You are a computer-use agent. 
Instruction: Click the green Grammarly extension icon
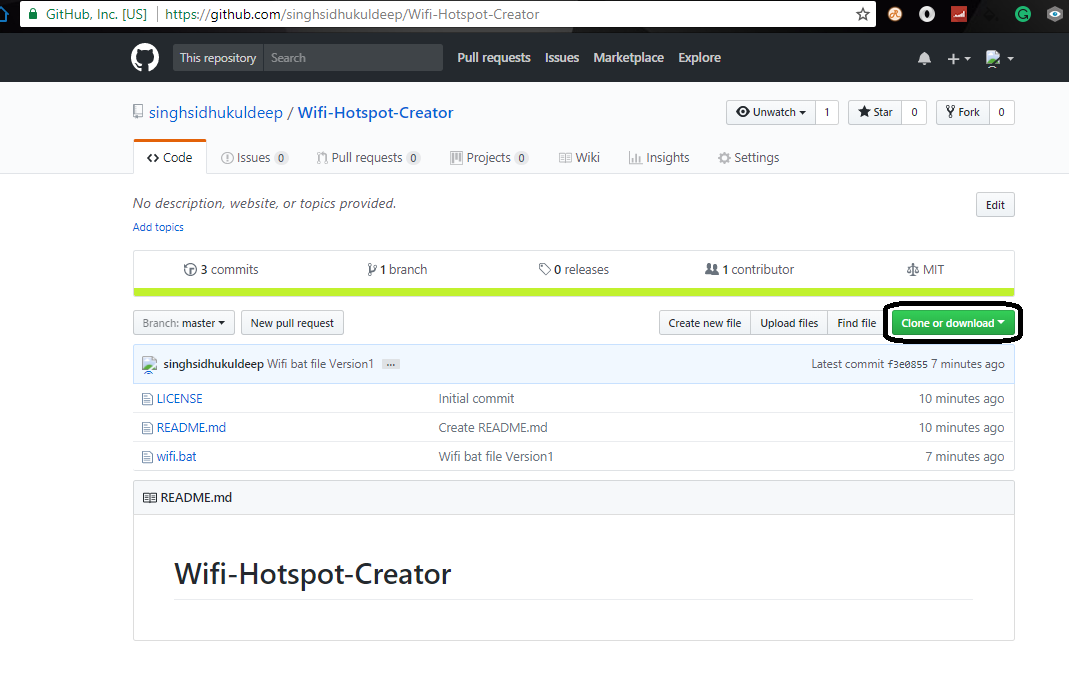pyautogui.click(x=1022, y=14)
